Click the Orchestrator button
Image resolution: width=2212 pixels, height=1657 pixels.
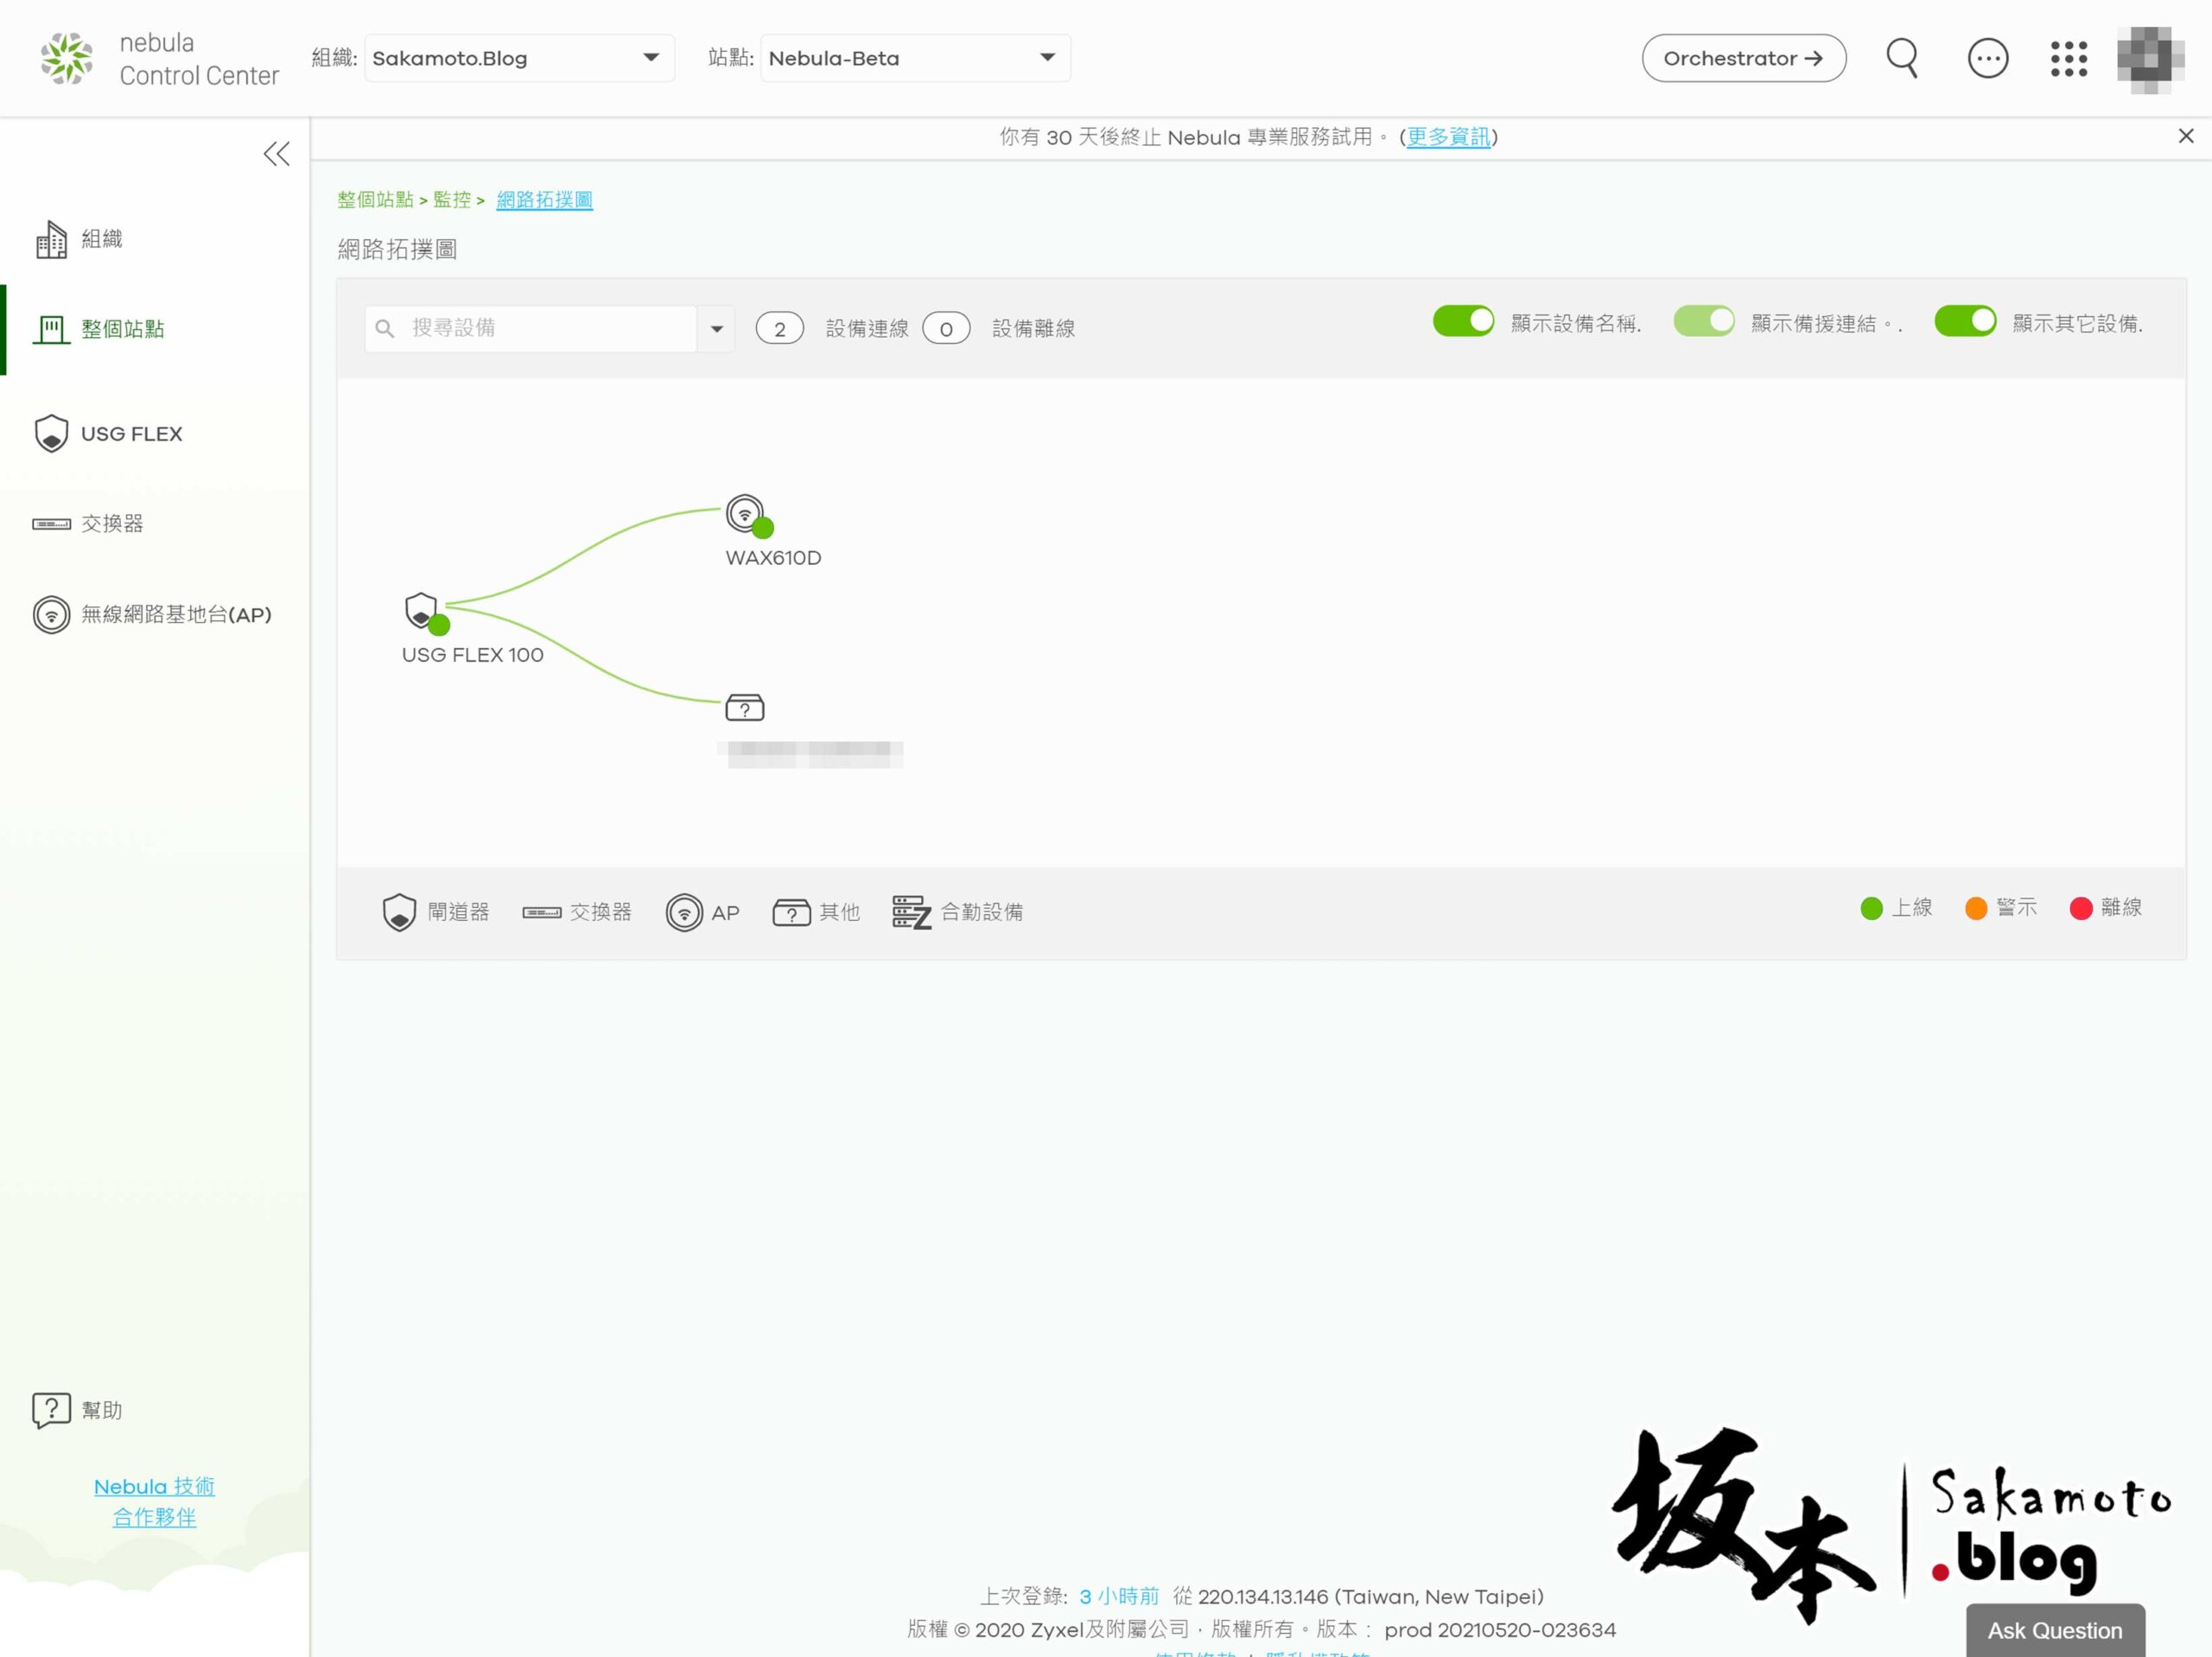[1743, 58]
